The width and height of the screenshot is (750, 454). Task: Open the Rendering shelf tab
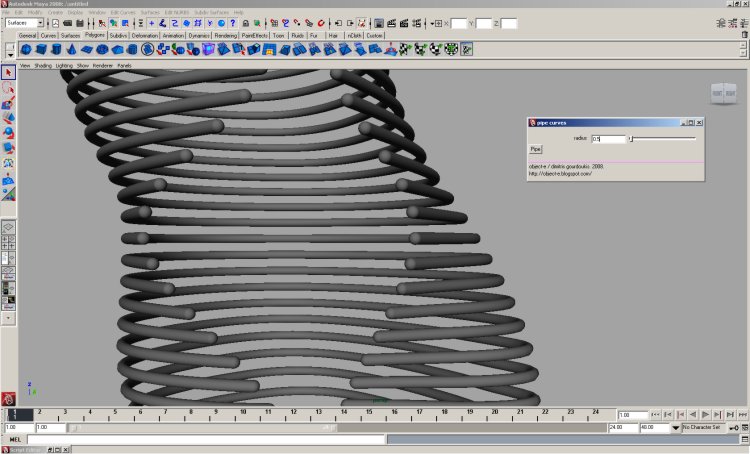point(225,35)
